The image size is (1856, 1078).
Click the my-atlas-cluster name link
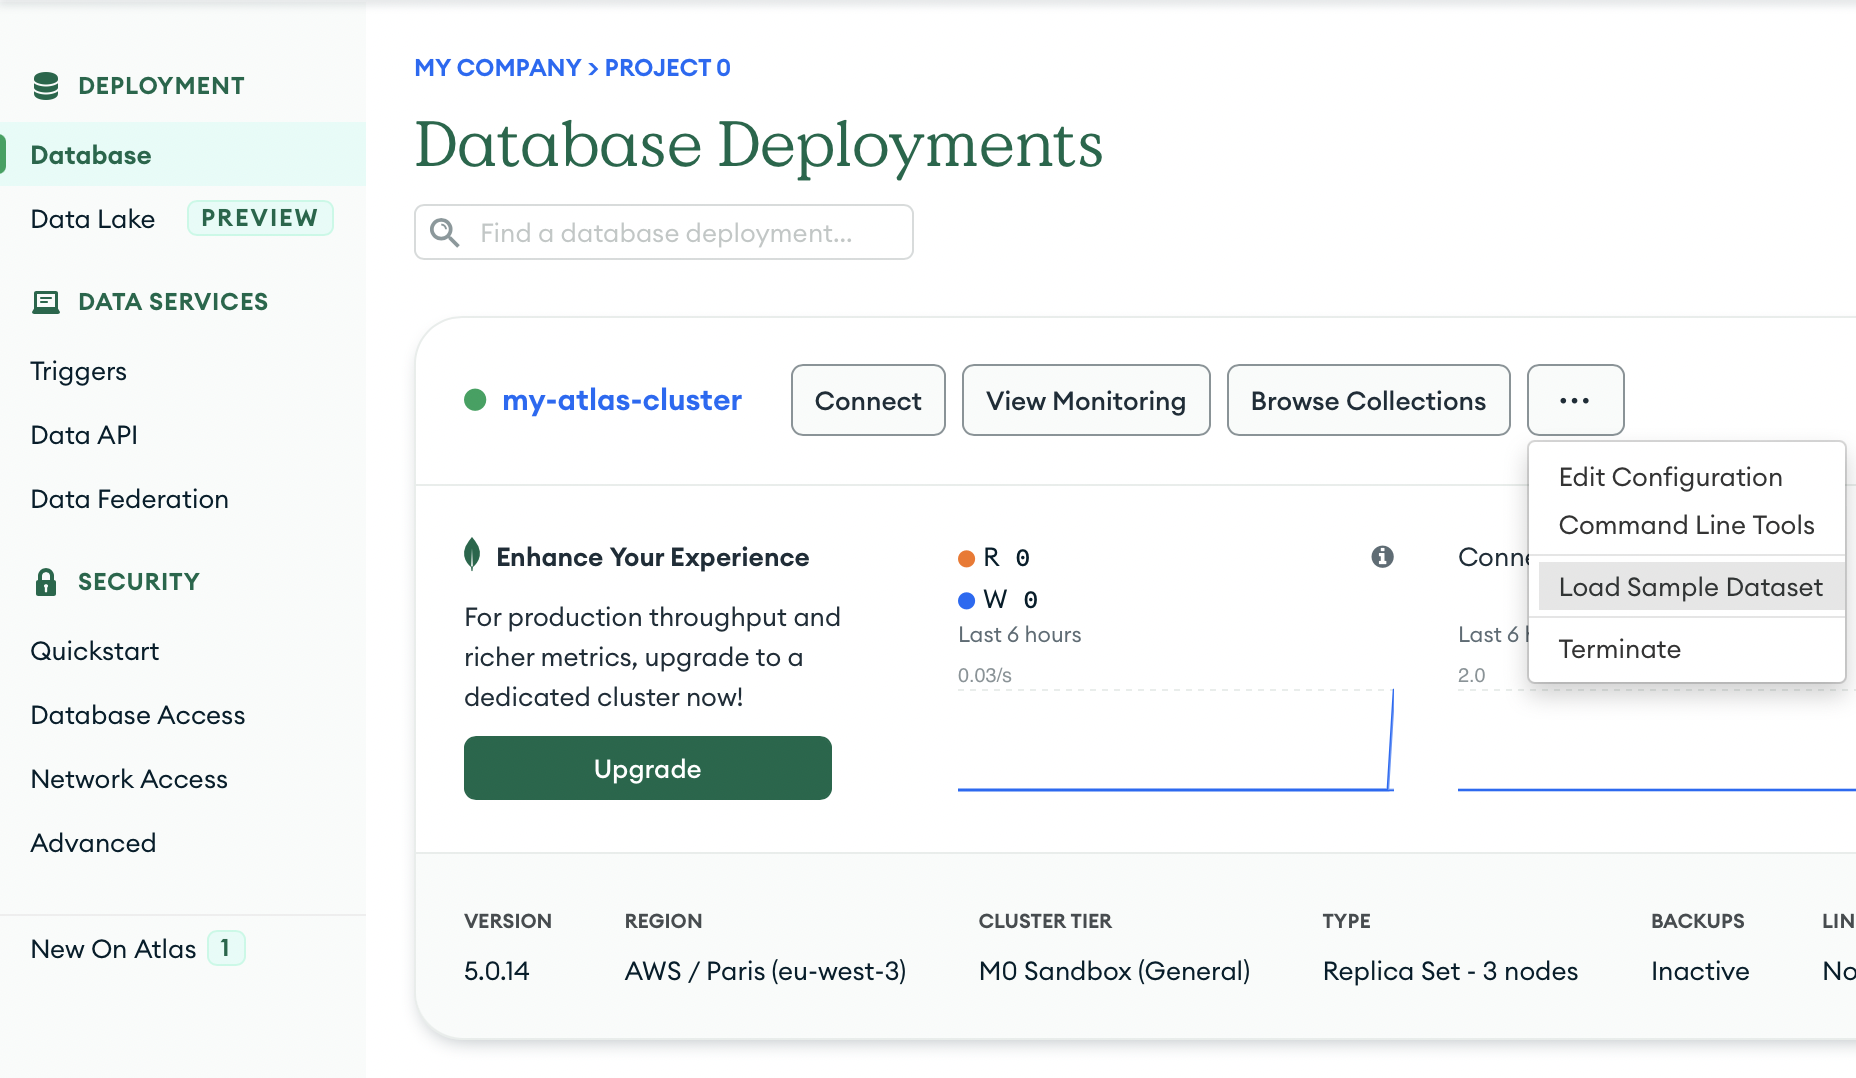(x=621, y=400)
